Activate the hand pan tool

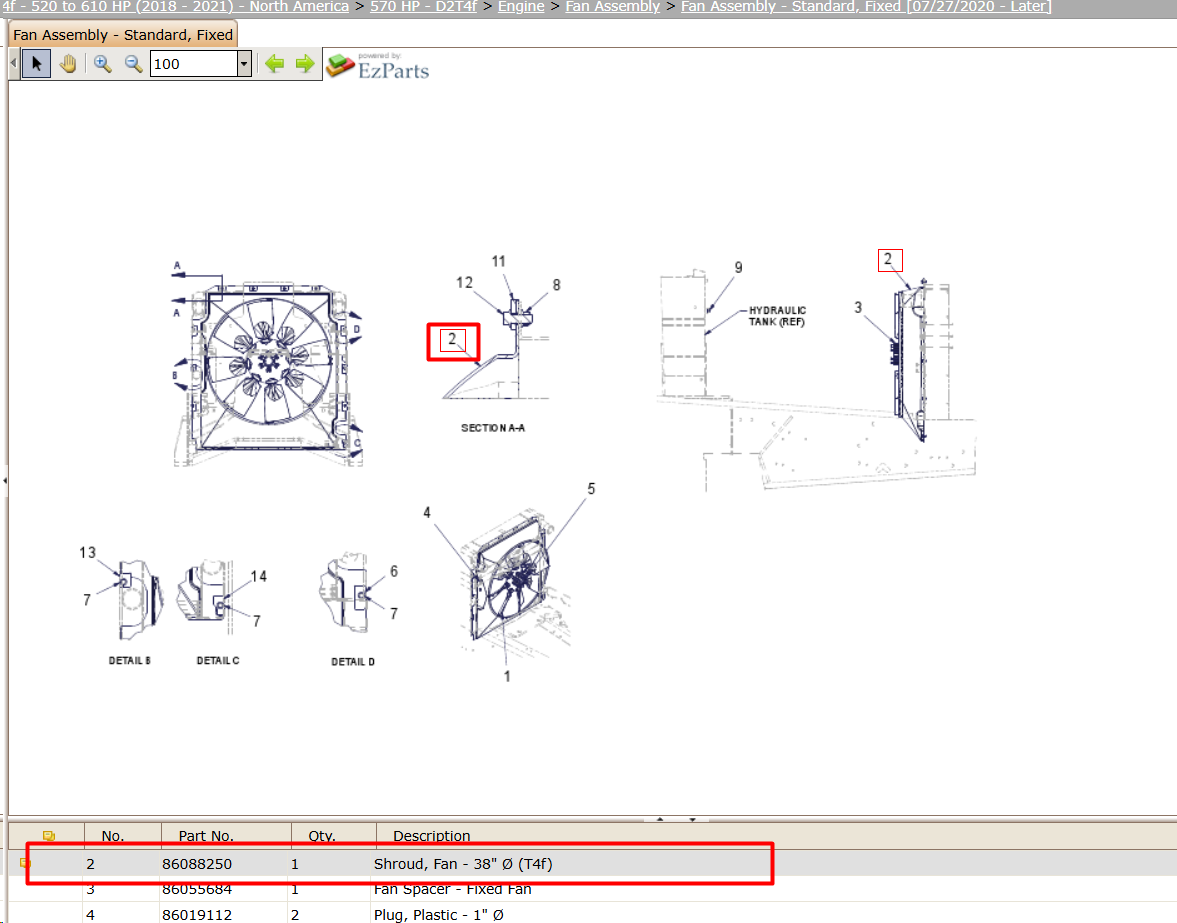[68, 64]
